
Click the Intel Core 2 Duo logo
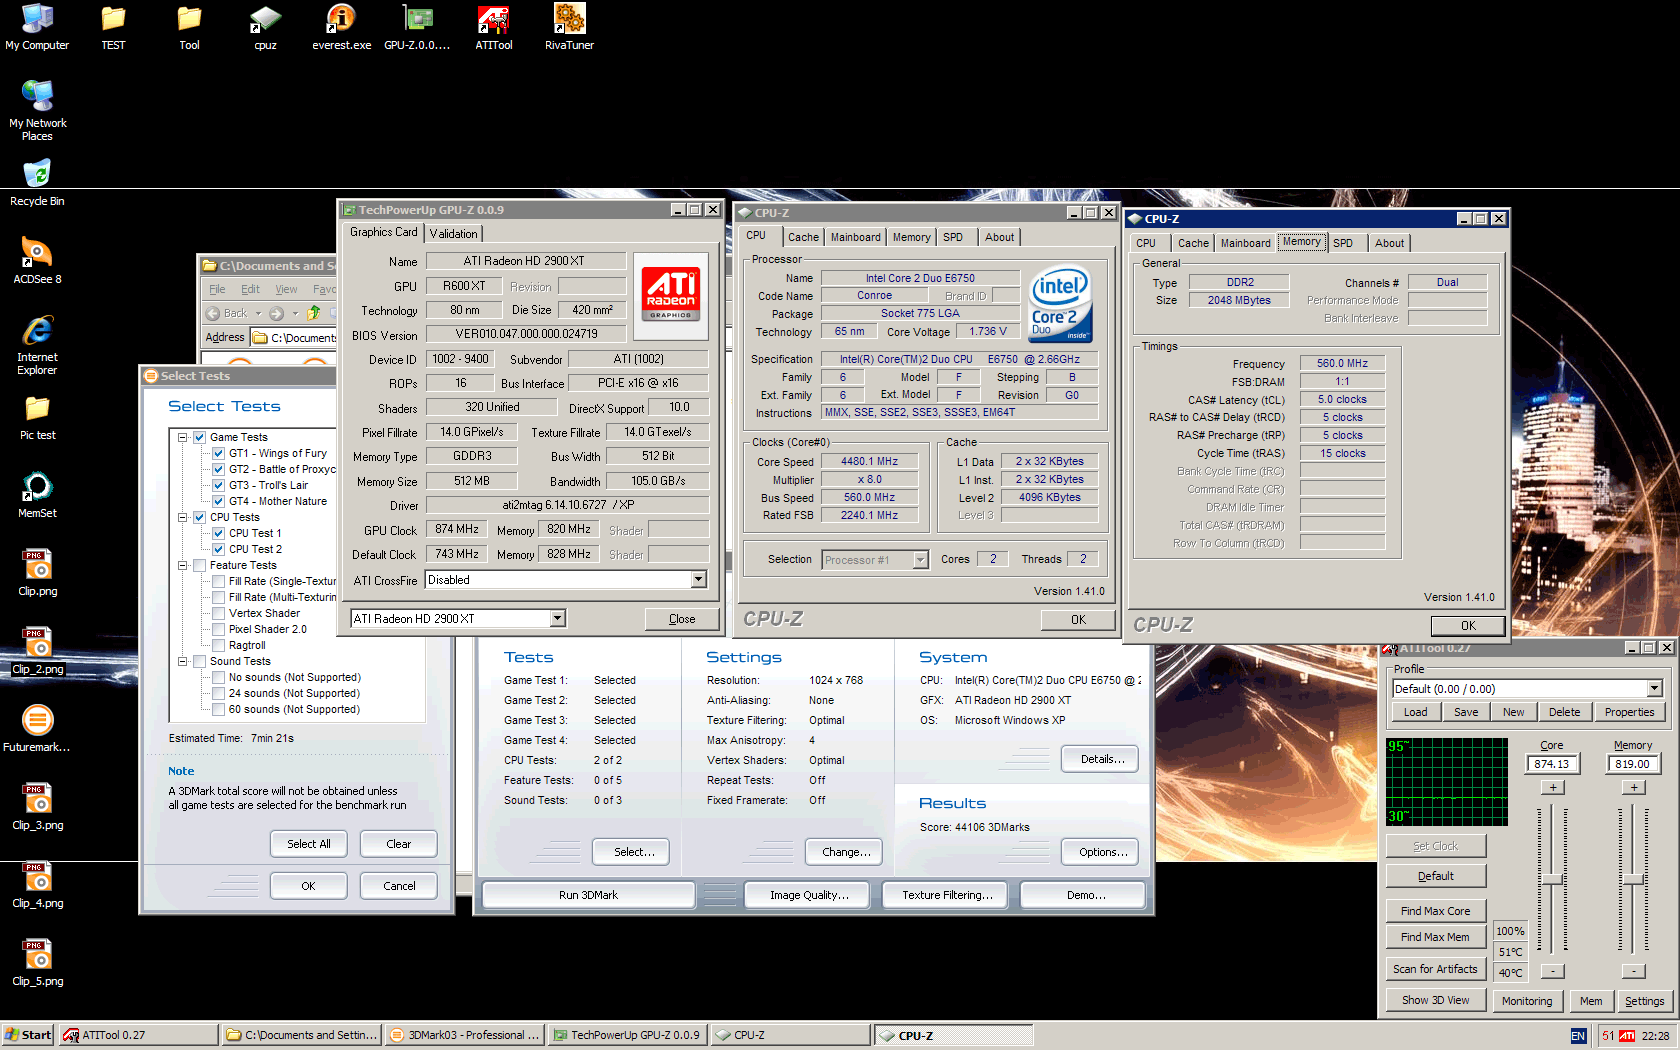coord(1061,304)
